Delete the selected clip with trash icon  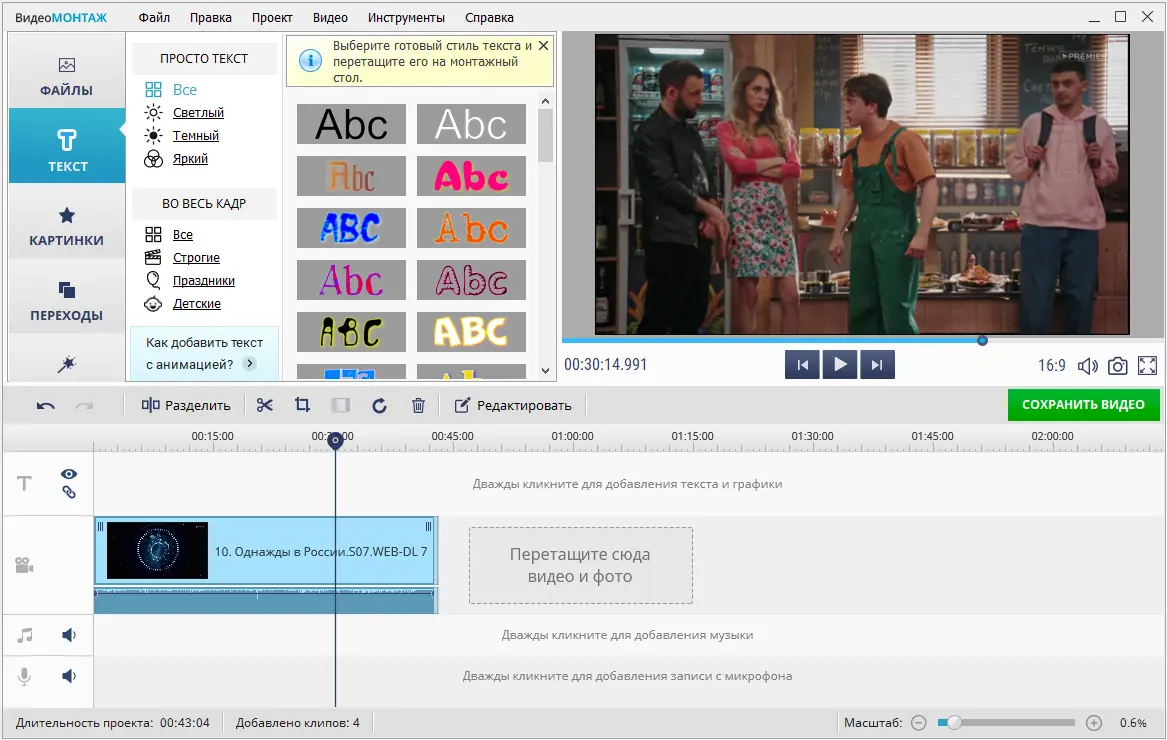tap(418, 406)
